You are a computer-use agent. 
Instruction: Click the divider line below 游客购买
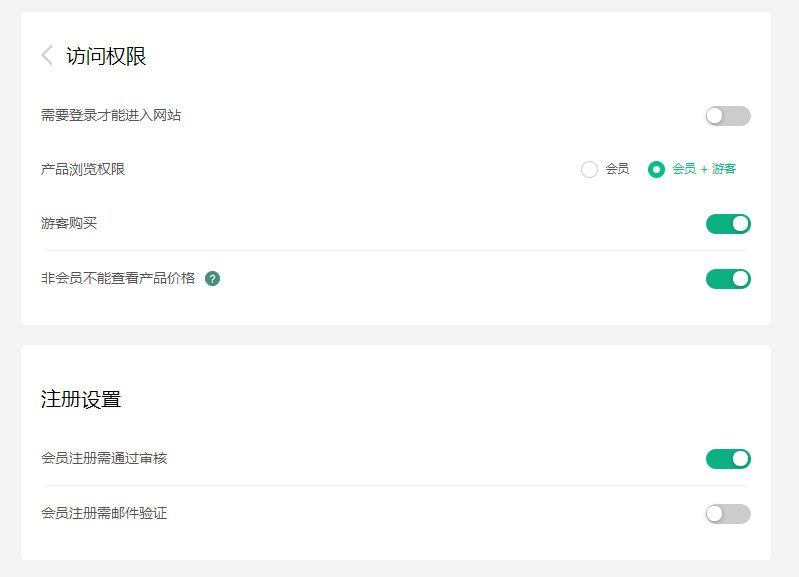pos(395,251)
